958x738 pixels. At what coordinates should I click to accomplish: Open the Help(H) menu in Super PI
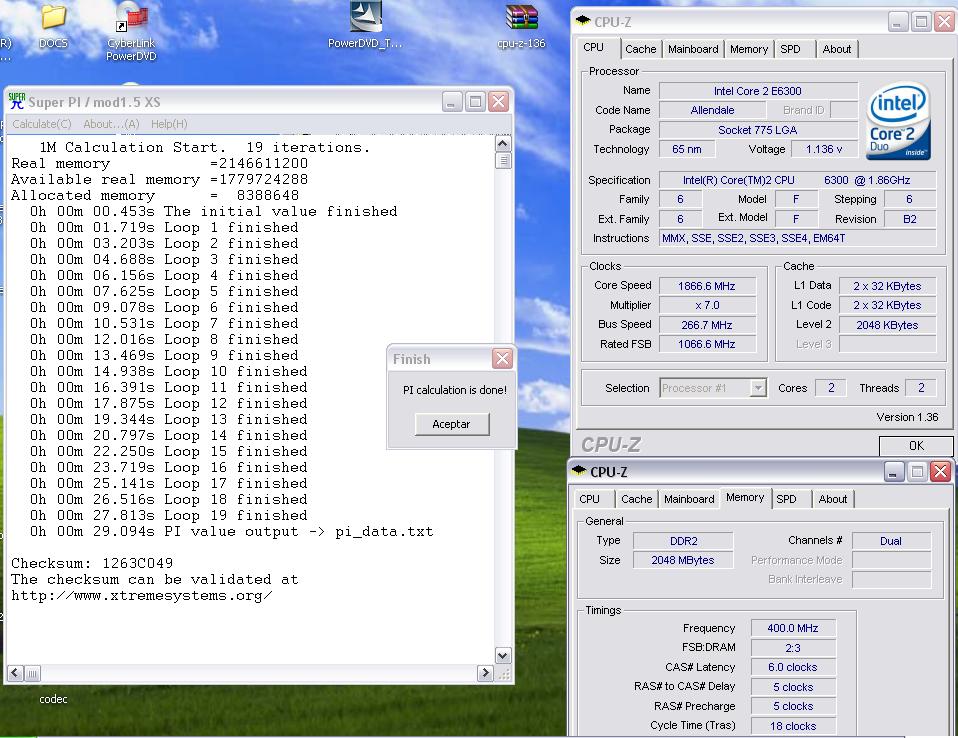169,124
